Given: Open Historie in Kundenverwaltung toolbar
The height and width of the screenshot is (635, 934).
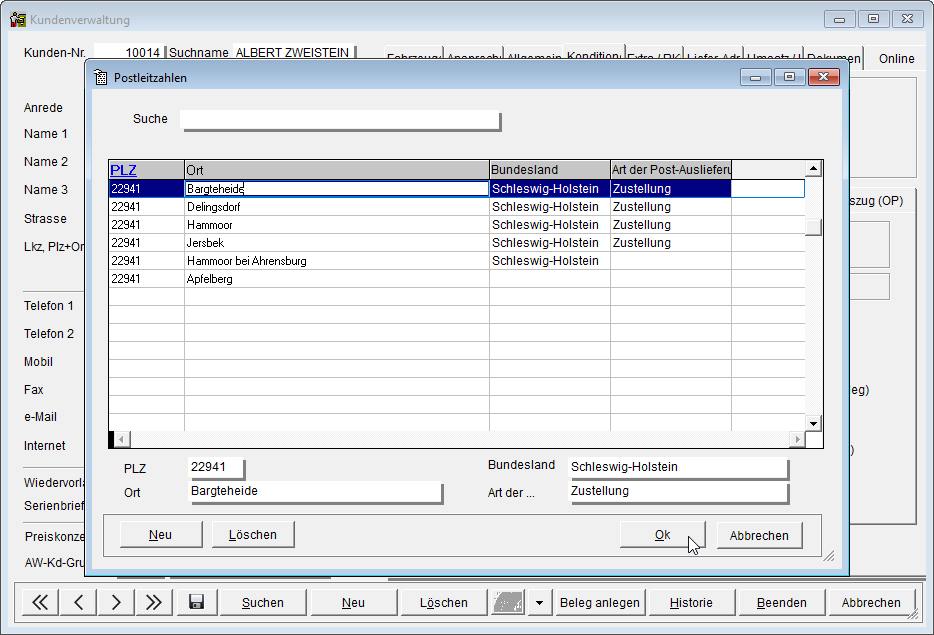Looking at the screenshot, I should [x=691, y=602].
